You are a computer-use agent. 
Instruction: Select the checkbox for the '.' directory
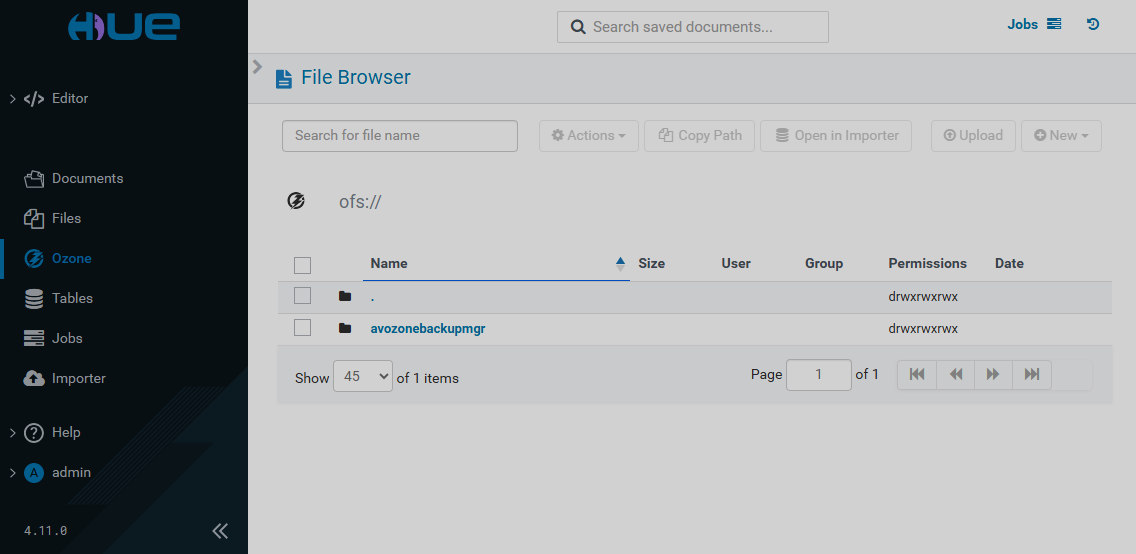click(303, 296)
